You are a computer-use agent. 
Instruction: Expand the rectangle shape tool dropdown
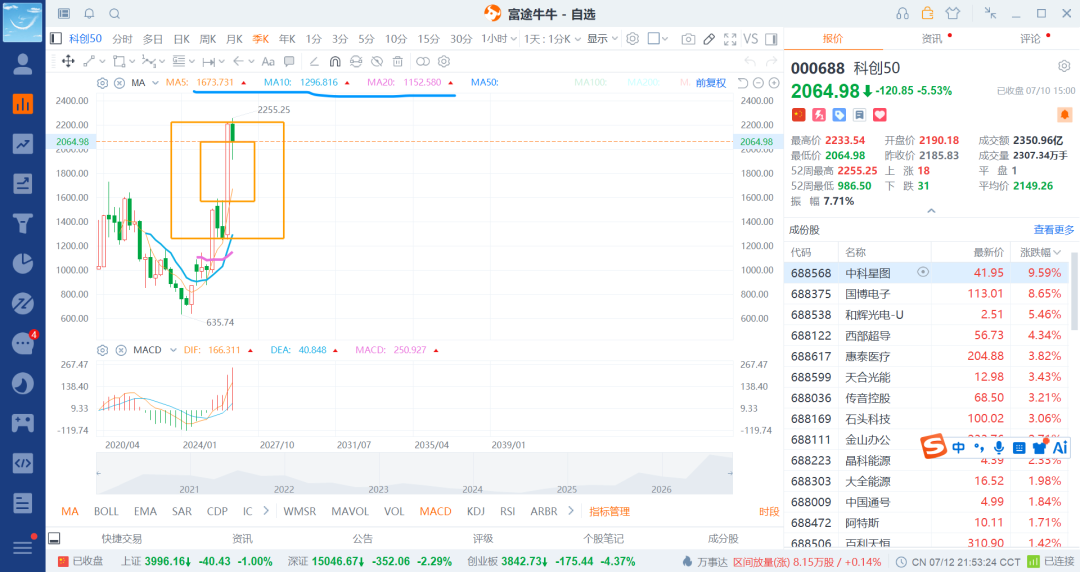coord(132,61)
